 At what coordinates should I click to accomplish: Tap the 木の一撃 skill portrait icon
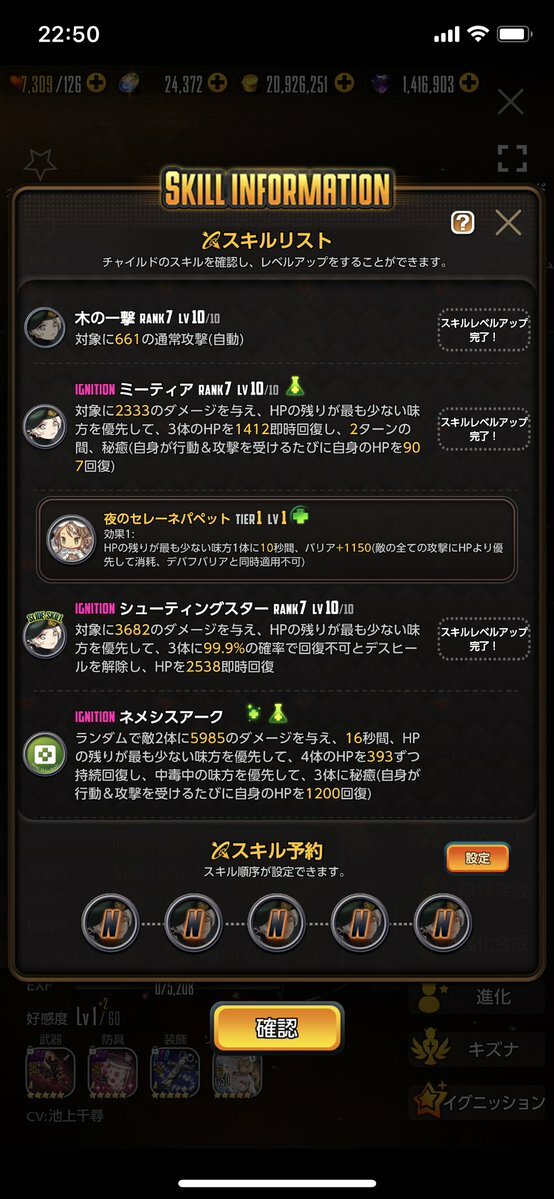coord(44,327)
